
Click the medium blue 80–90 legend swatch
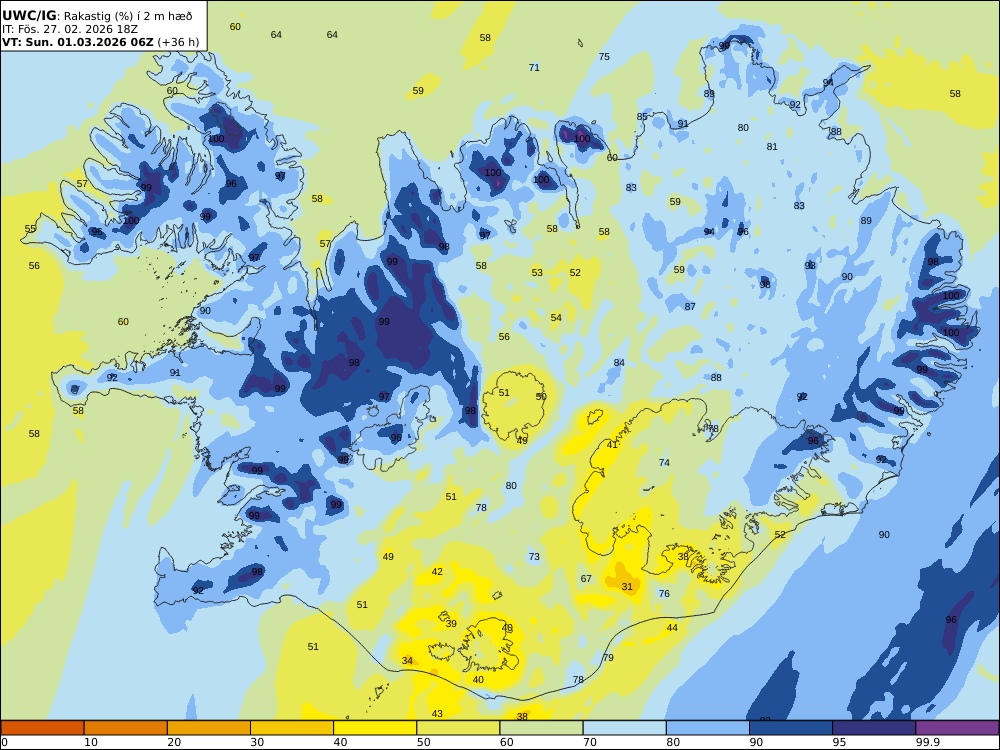708,728
